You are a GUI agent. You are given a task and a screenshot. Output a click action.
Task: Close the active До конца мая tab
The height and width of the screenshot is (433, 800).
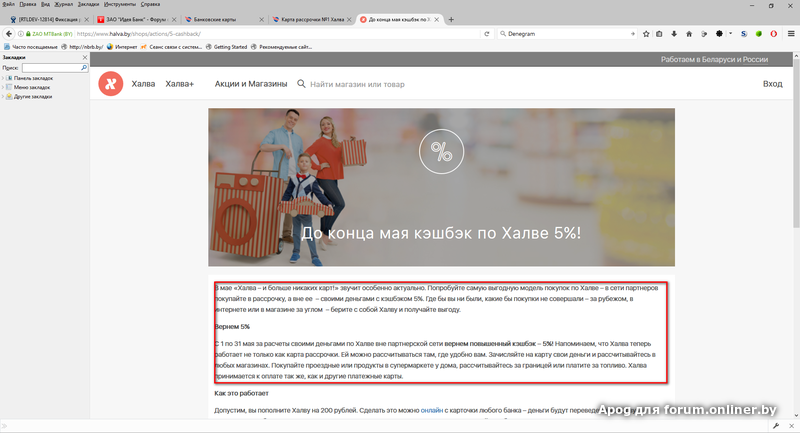[437, 19]
